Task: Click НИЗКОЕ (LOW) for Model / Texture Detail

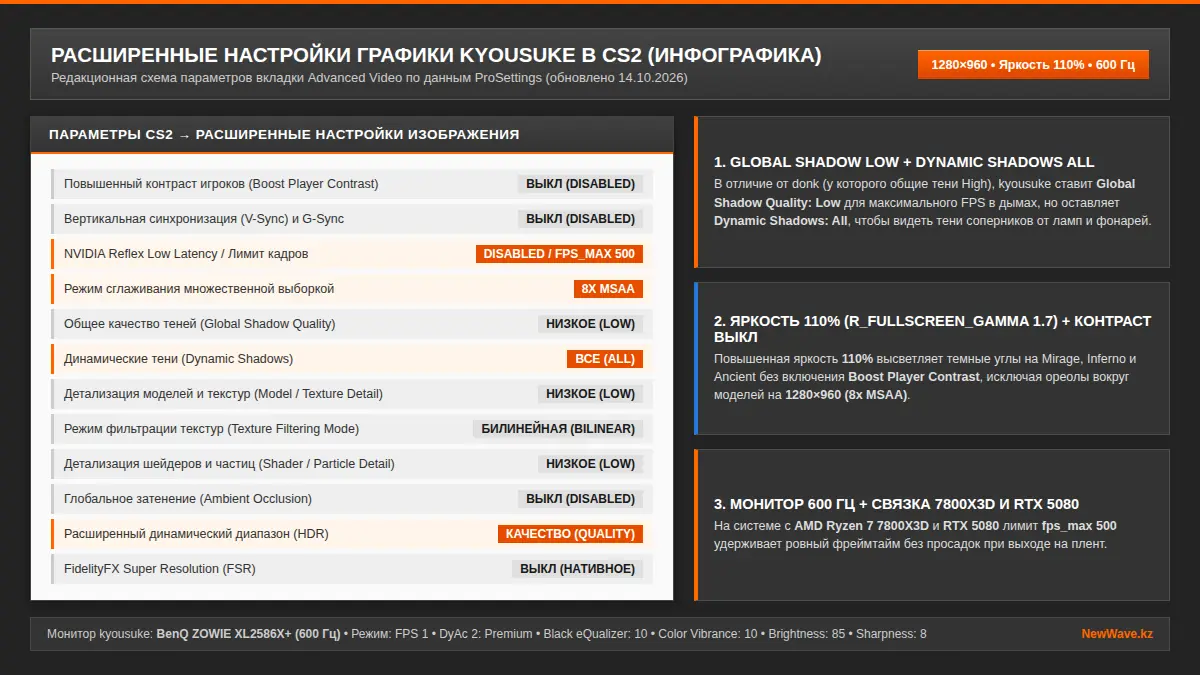Action: 590,394
